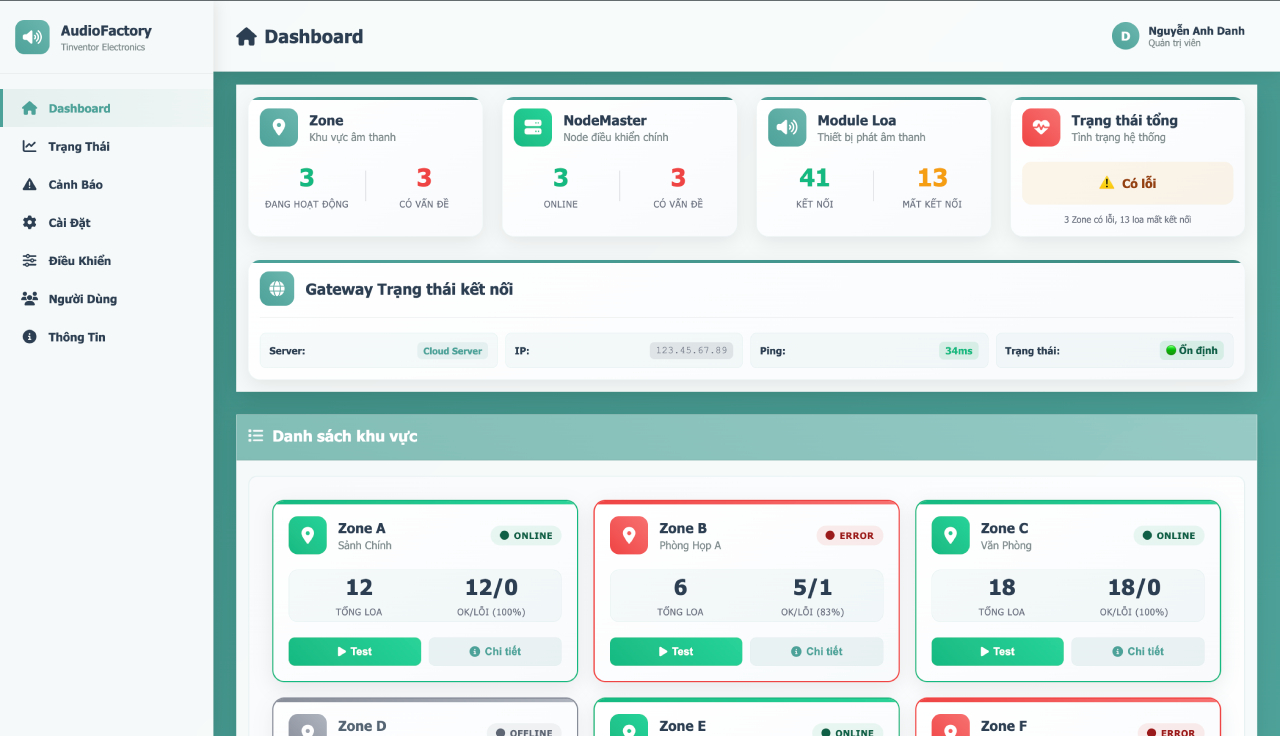Run Test on Zone C
Screen dimensions: 1280x736
click(x=997, y=651)
